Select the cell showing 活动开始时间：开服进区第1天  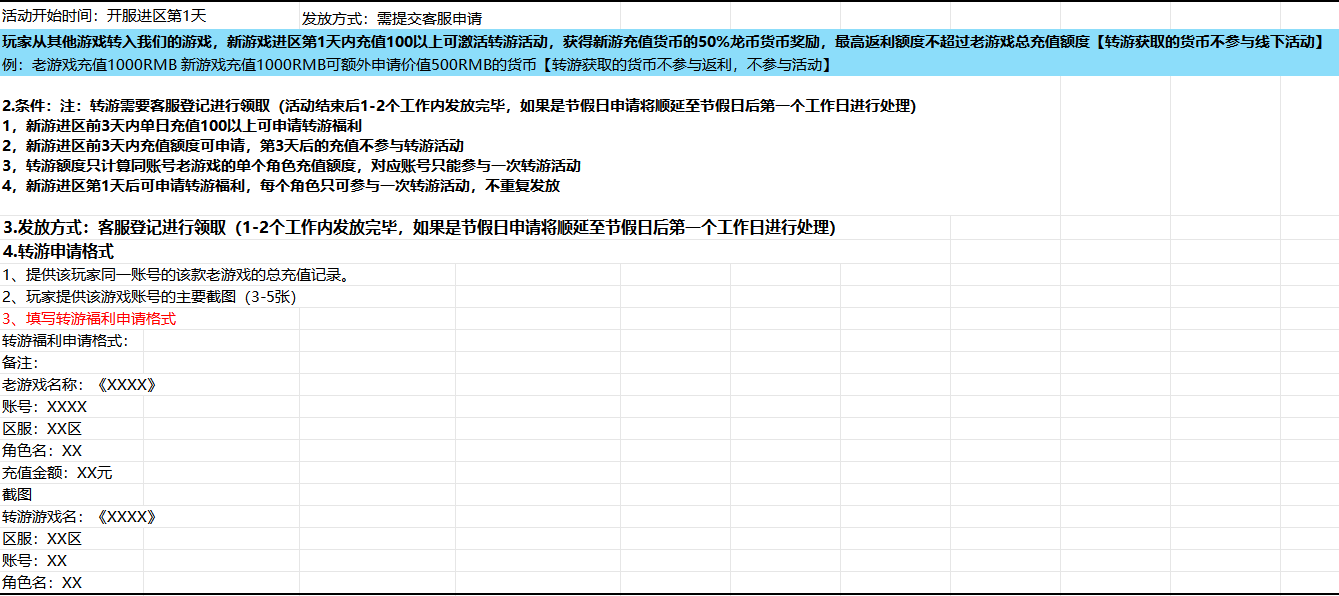(x=104, y=17)
